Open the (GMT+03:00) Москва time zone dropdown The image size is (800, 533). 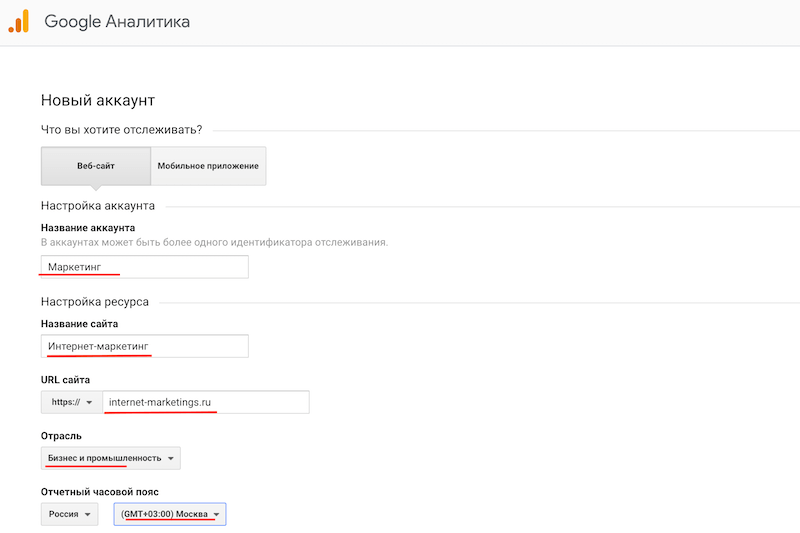pyautogui.click(x=170, y=514)
